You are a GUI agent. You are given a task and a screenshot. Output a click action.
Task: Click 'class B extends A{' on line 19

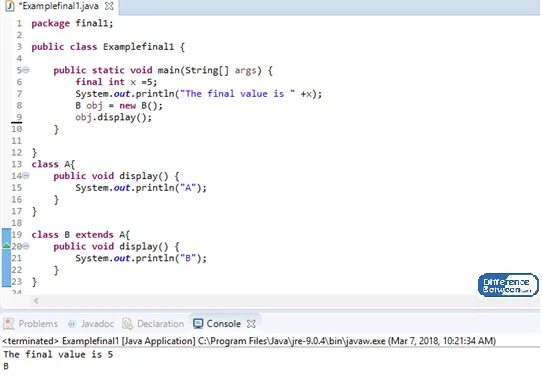(81, 235)
